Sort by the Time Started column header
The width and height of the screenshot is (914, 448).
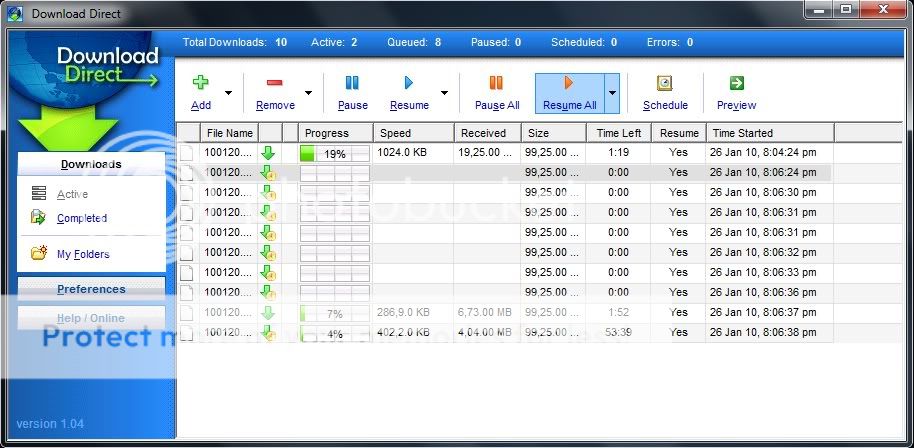770,133
